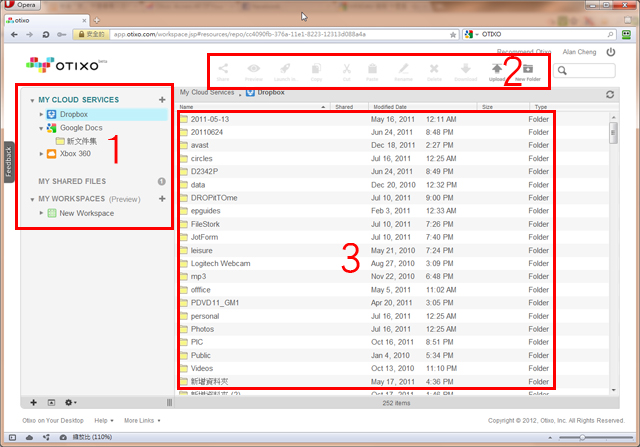The height and width of the screenshot is (447, 640).
Task: Open the settings gear in sidebar footer
Action: pyautogui.click(x=68, y=401)
